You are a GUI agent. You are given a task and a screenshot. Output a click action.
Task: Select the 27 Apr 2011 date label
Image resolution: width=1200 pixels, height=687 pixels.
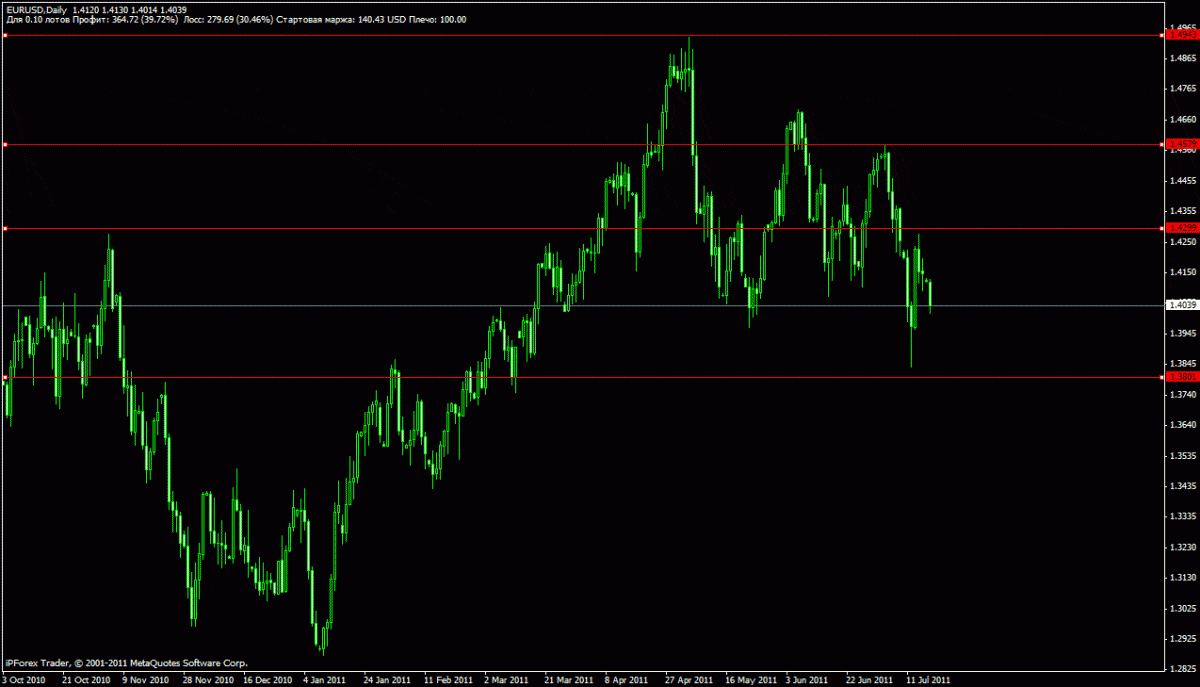click(x=690, y=679)
